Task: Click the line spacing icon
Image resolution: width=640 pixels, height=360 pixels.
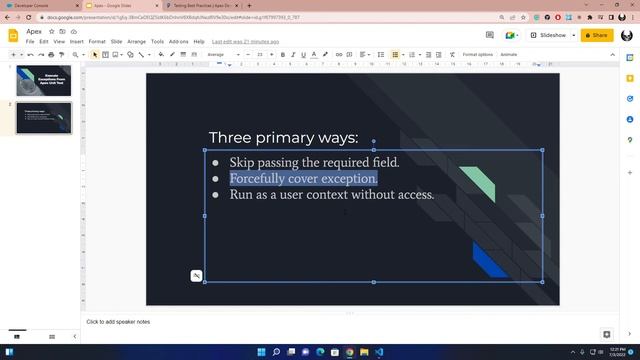Action: pos(381,54)
